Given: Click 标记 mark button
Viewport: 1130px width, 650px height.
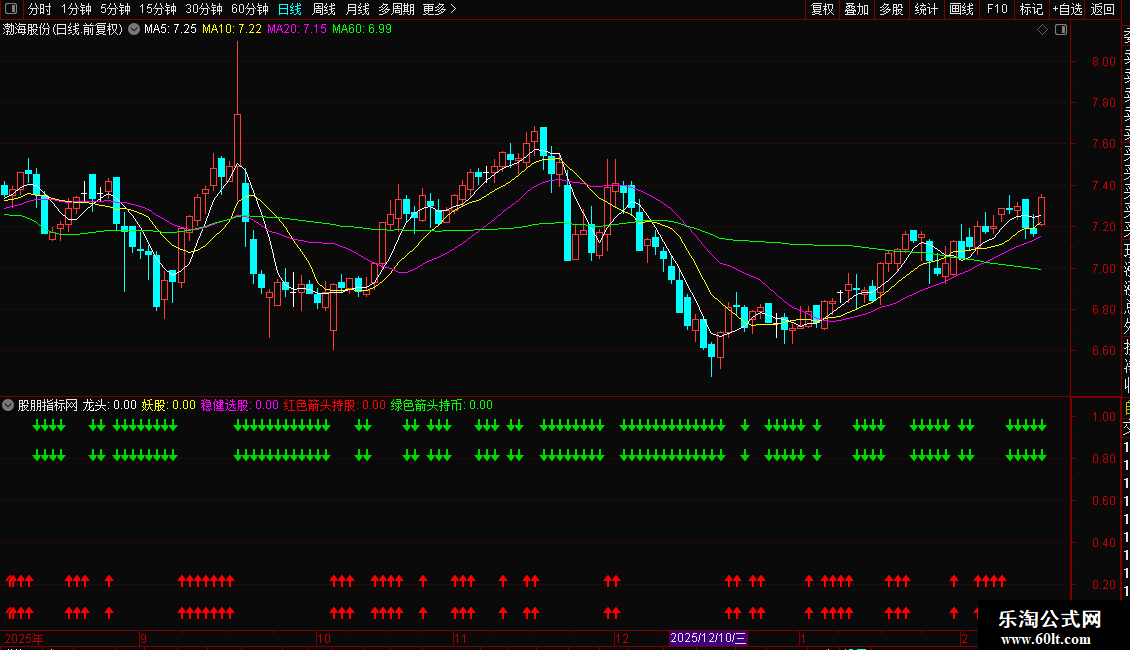Looking at the screenshot, I should [1031, 9].
